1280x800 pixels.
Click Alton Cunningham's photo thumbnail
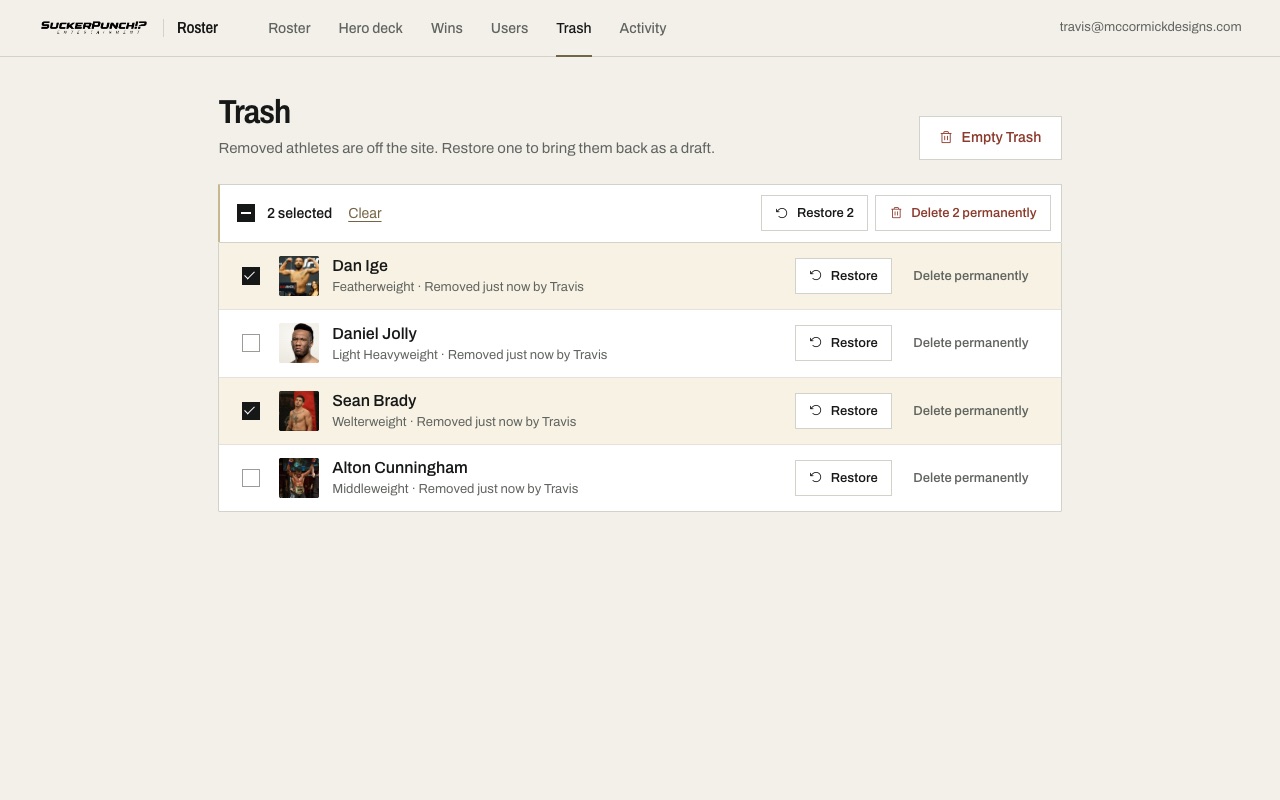coord(299,478)
